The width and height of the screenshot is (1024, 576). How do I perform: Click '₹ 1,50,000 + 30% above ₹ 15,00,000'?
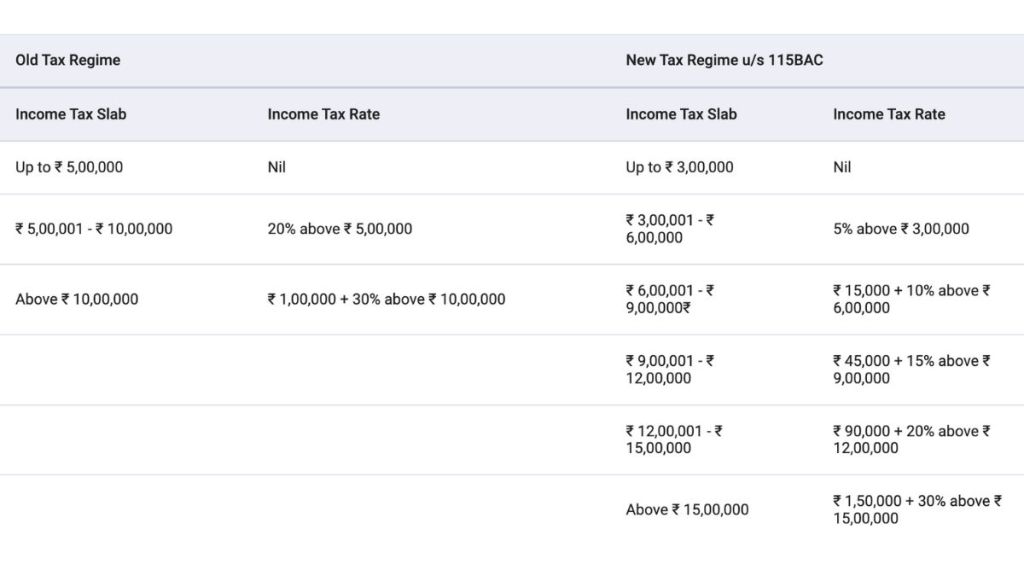click(918, 510)
